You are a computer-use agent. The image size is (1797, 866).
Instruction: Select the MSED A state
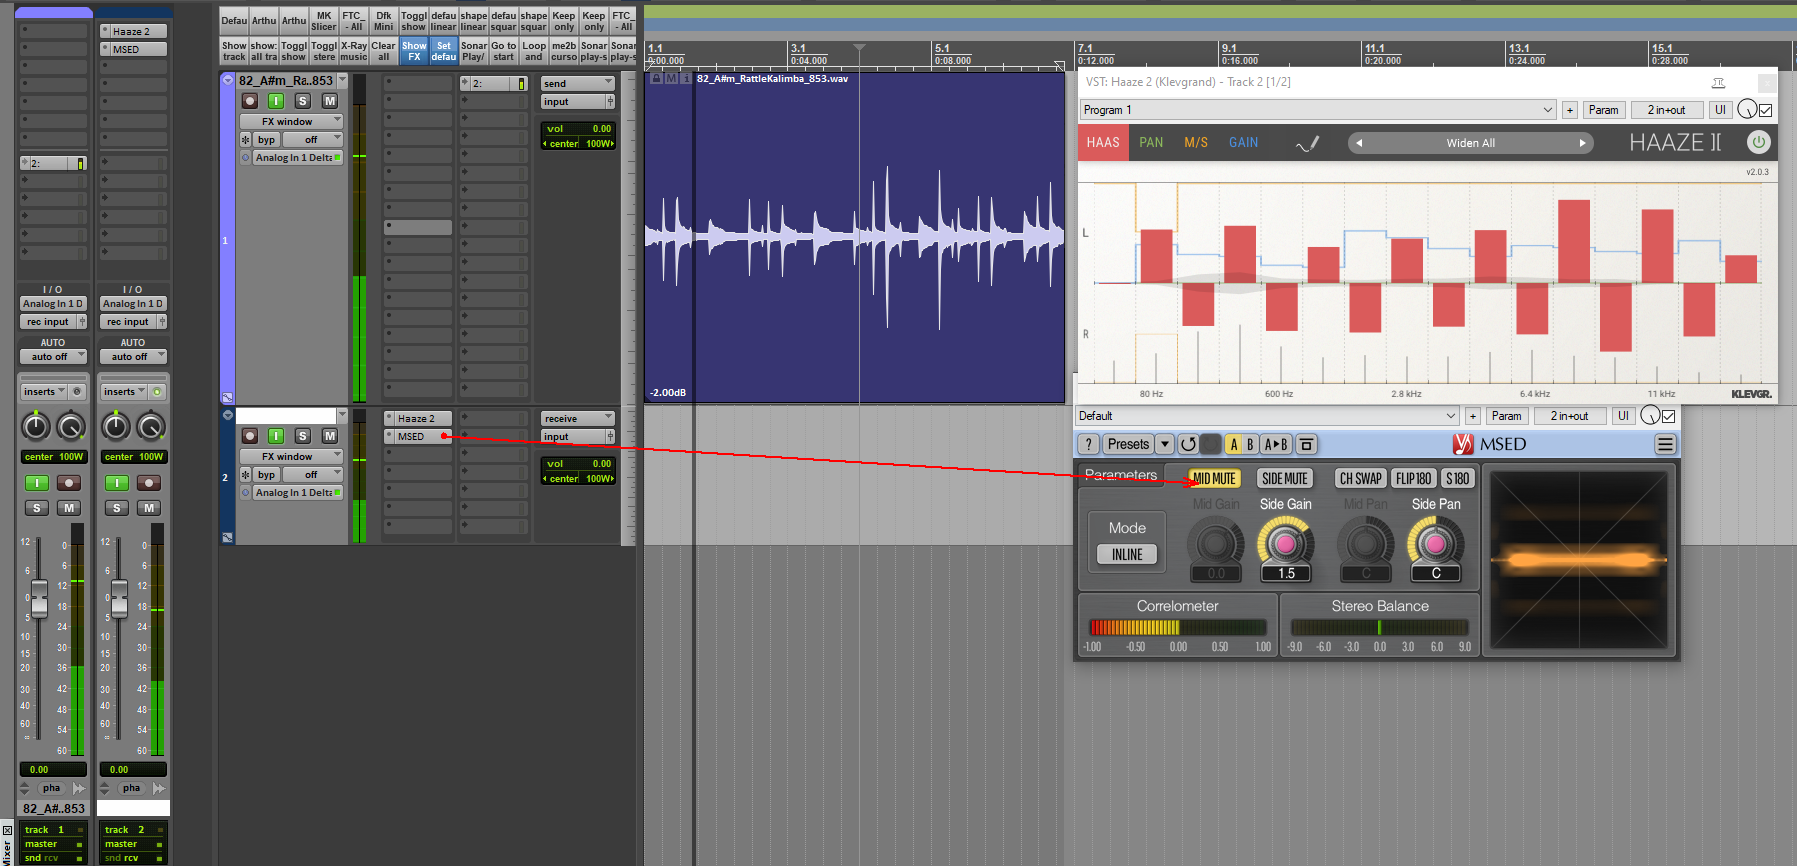[1234, 444]
